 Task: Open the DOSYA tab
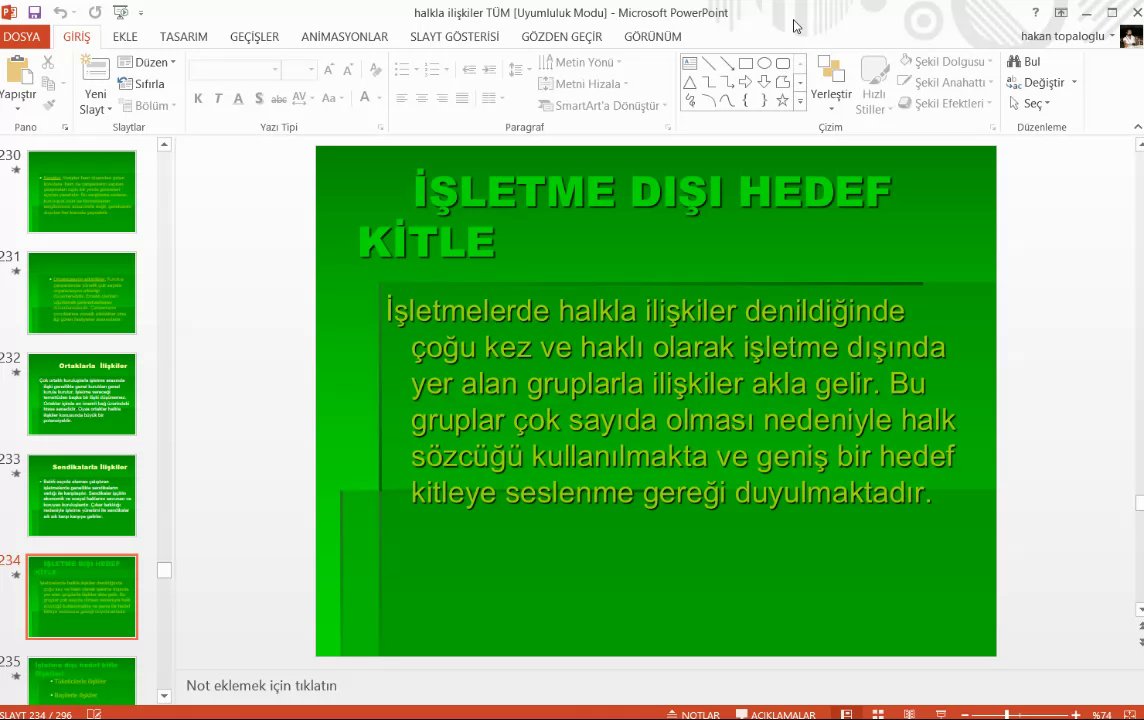[x=21, y=36]
